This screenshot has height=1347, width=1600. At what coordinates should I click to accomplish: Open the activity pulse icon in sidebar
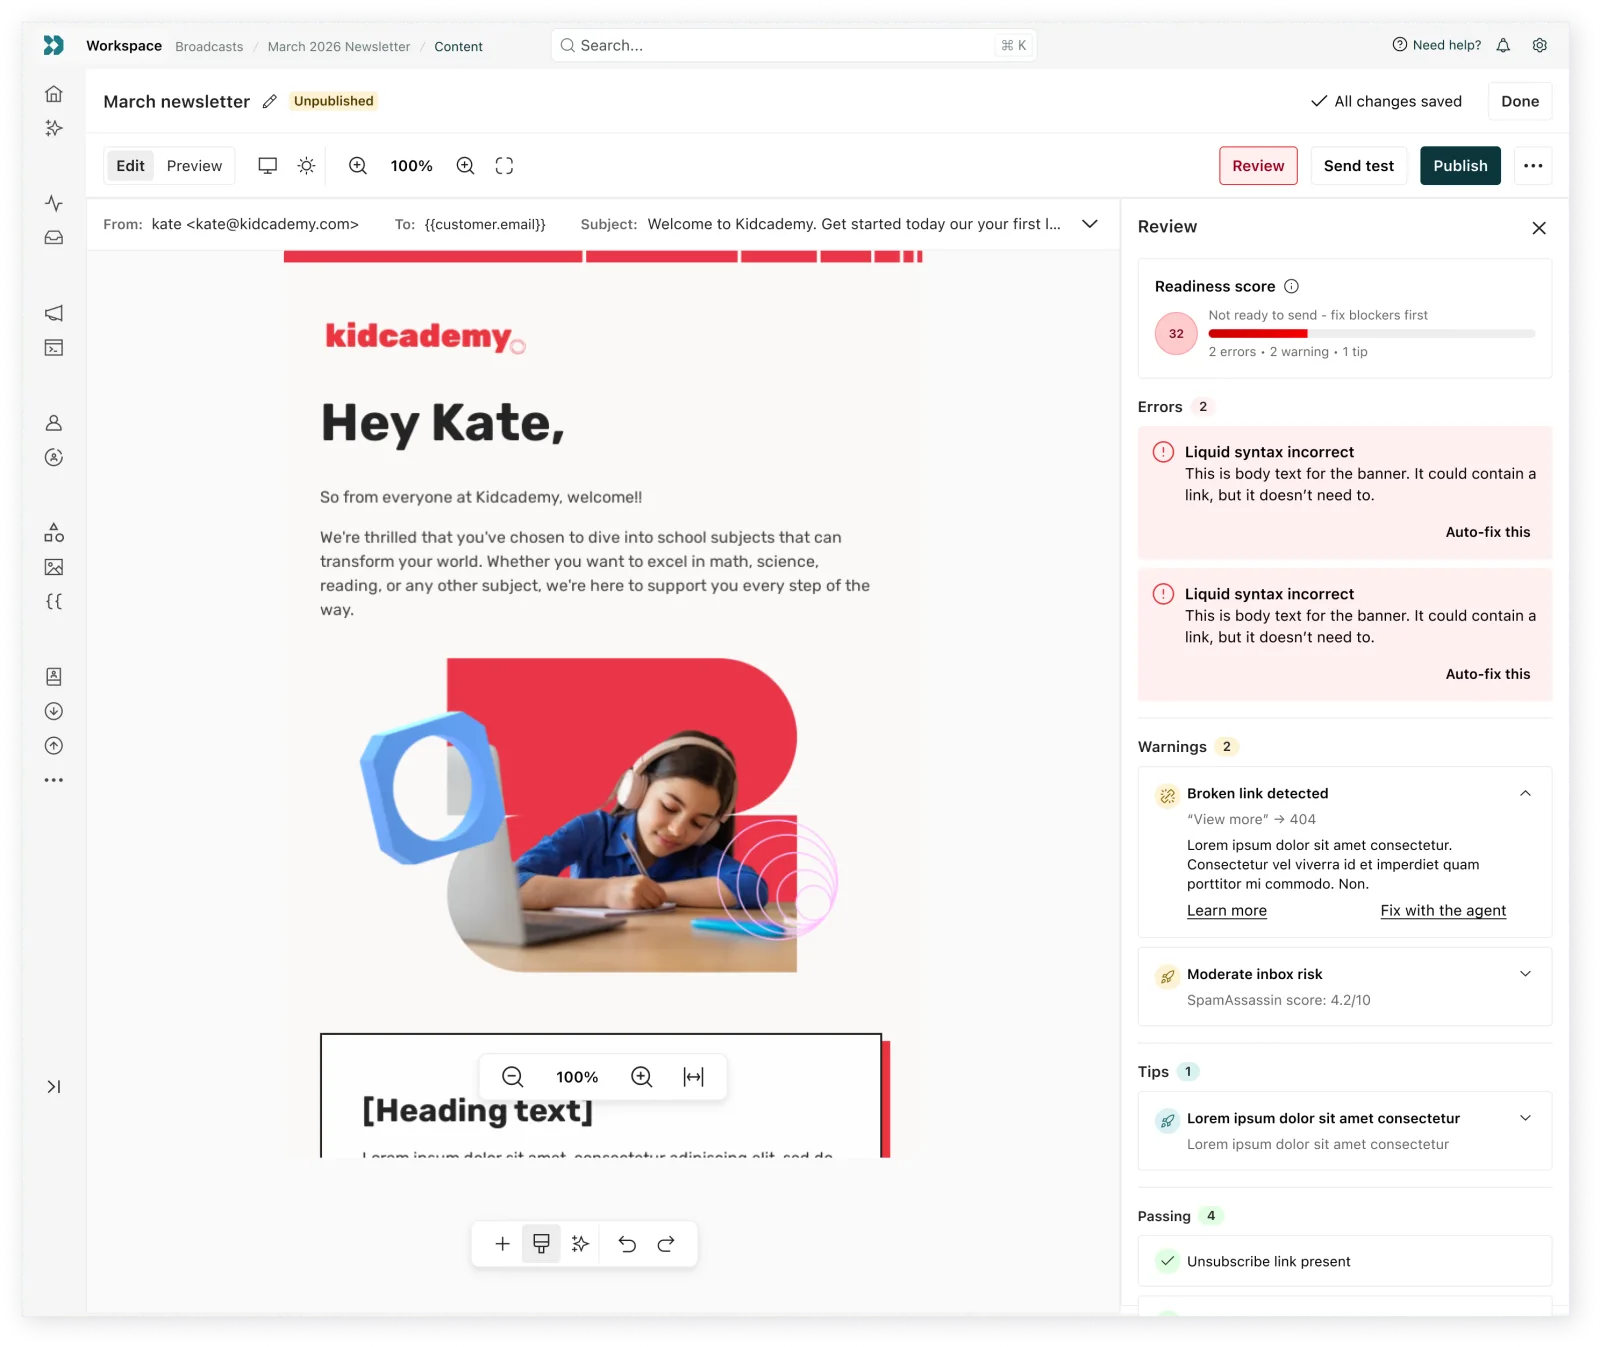click(54, 203)
